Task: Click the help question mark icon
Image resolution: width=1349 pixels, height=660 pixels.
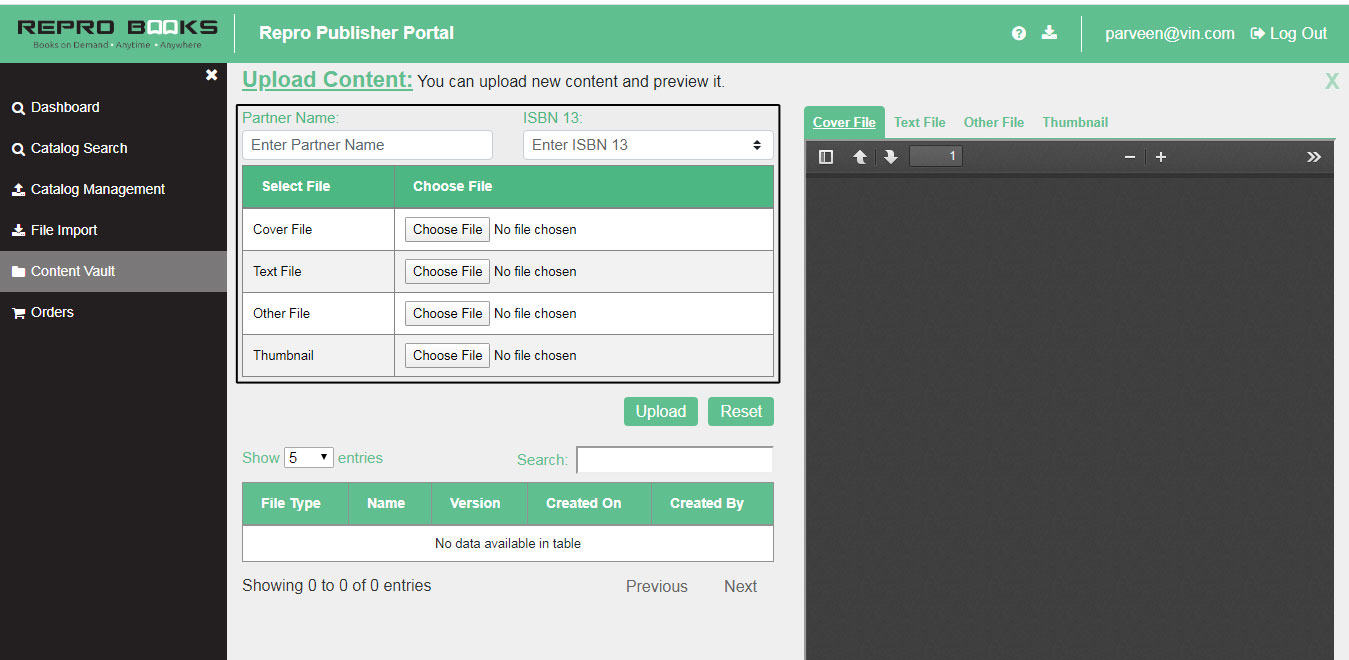Action: (x=1018, y=33)
